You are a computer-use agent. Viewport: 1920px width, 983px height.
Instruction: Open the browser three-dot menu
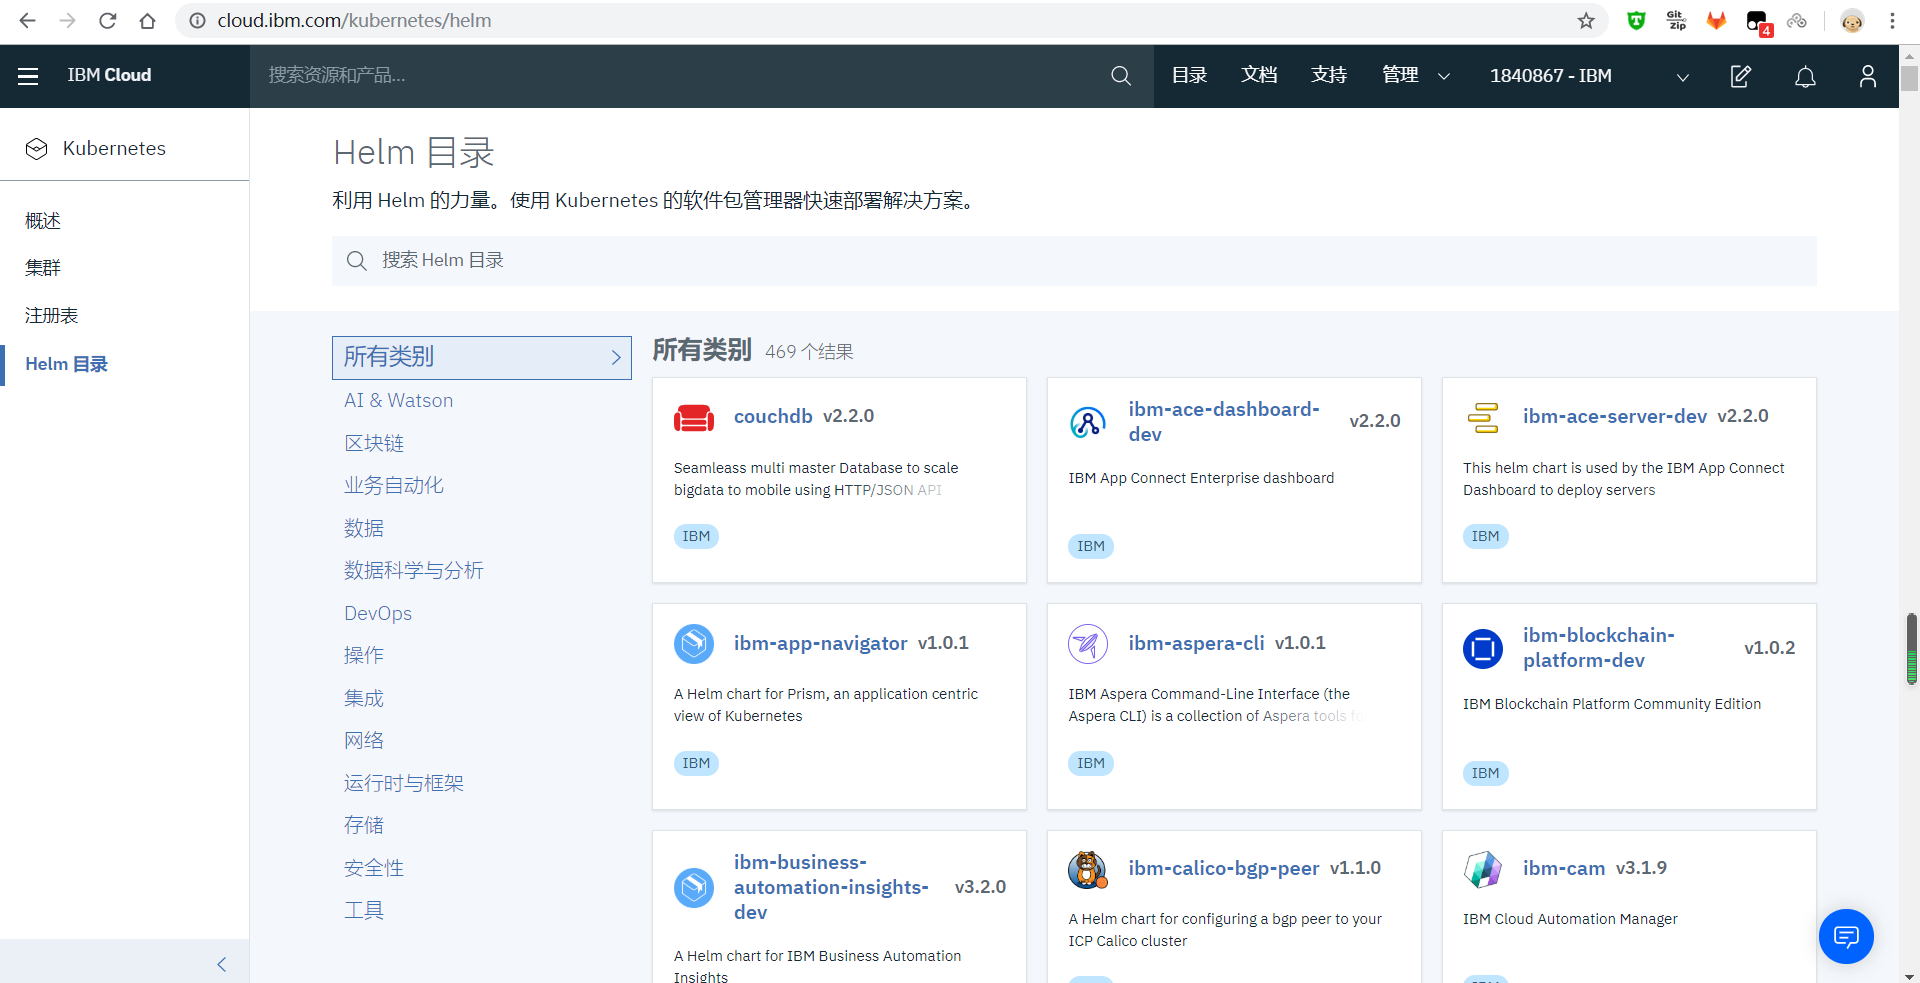point(1892,21)
